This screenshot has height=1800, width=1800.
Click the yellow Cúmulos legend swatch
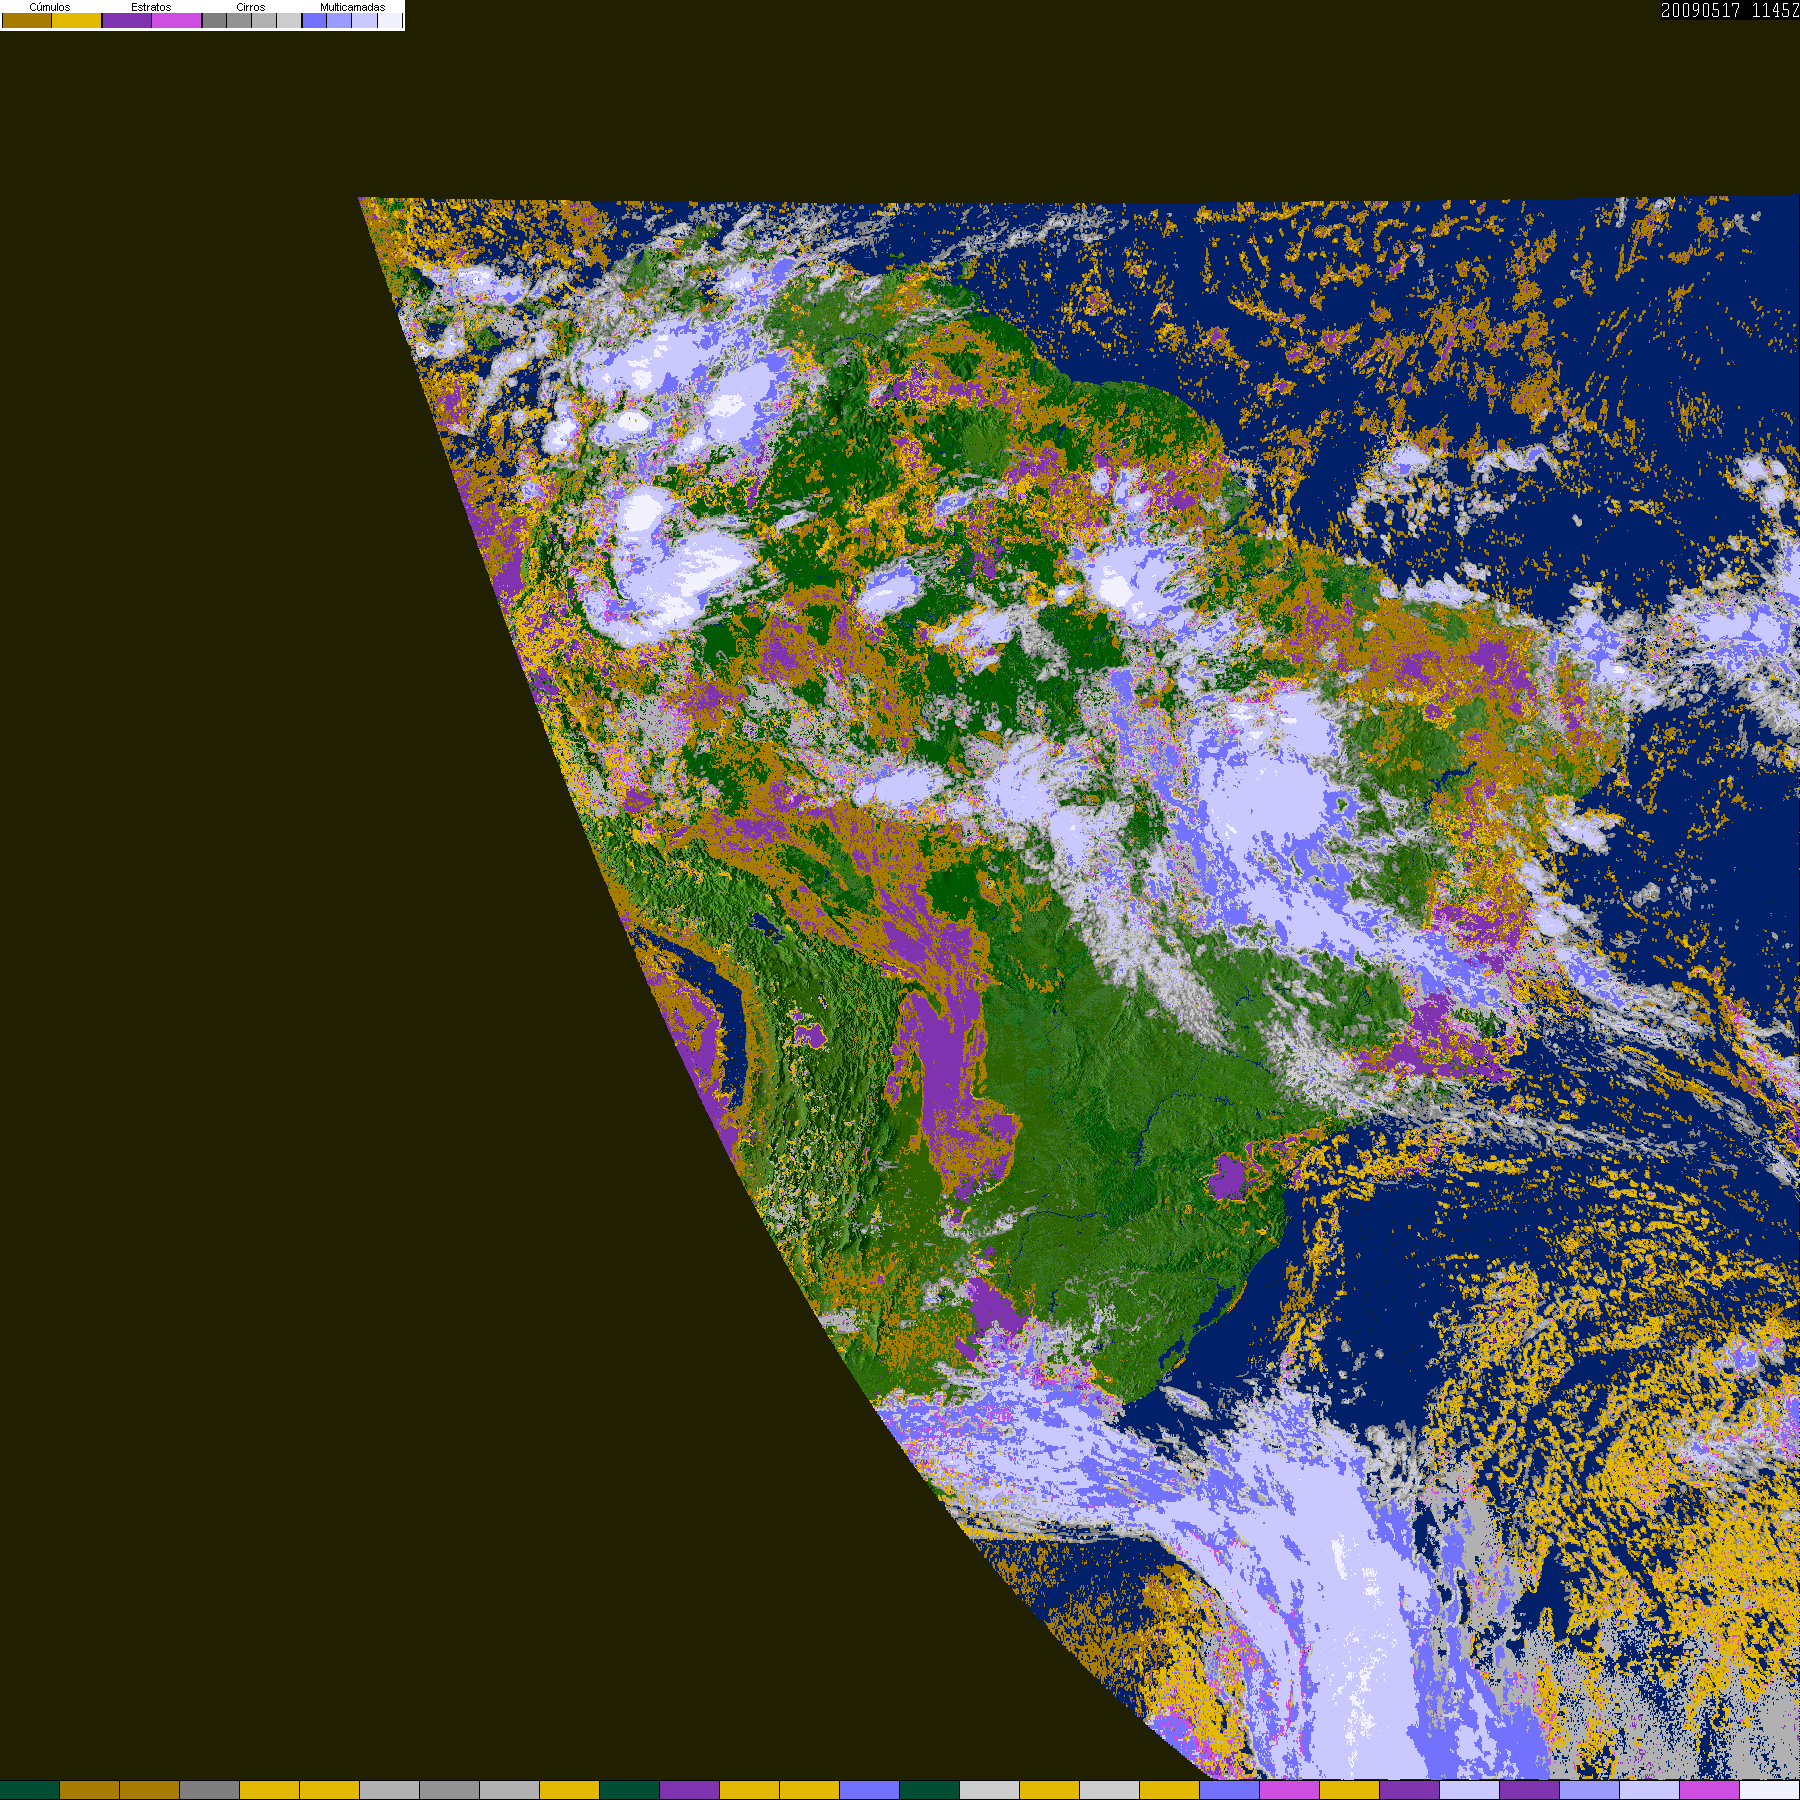pyautogui.click(x=76, y=20)
